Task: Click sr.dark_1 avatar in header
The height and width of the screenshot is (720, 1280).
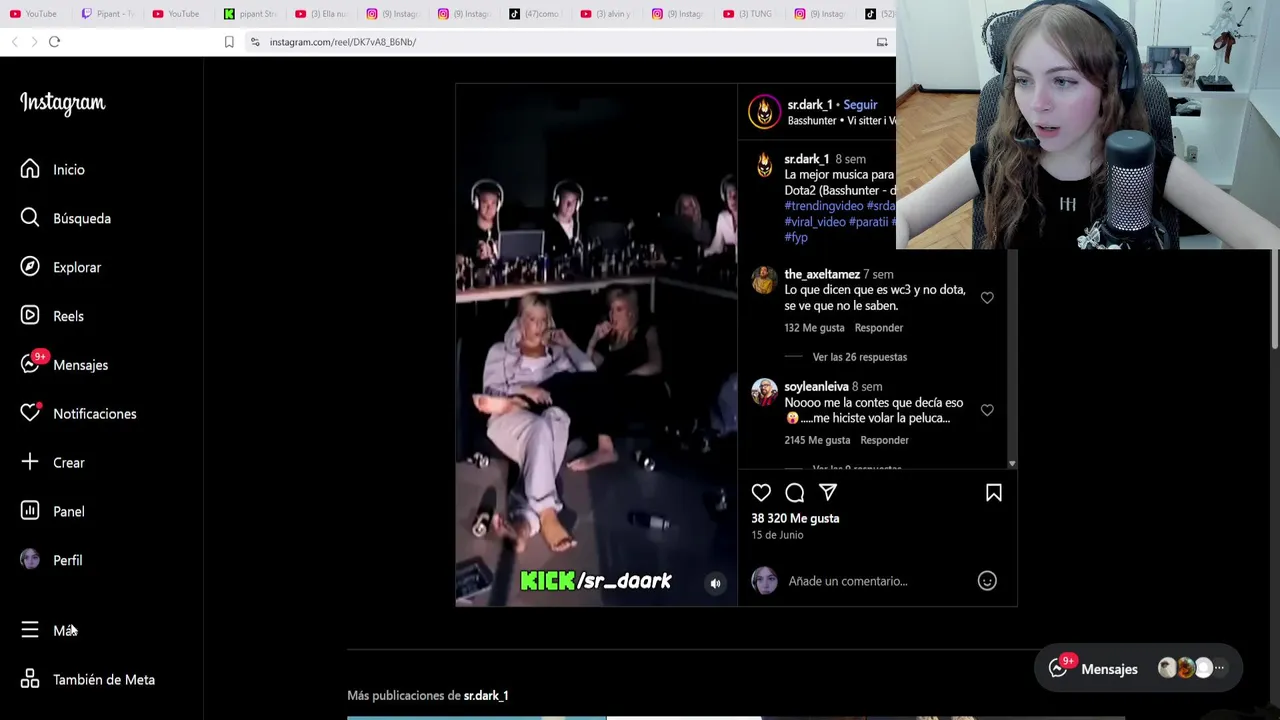Action: (x=764, y=112)
